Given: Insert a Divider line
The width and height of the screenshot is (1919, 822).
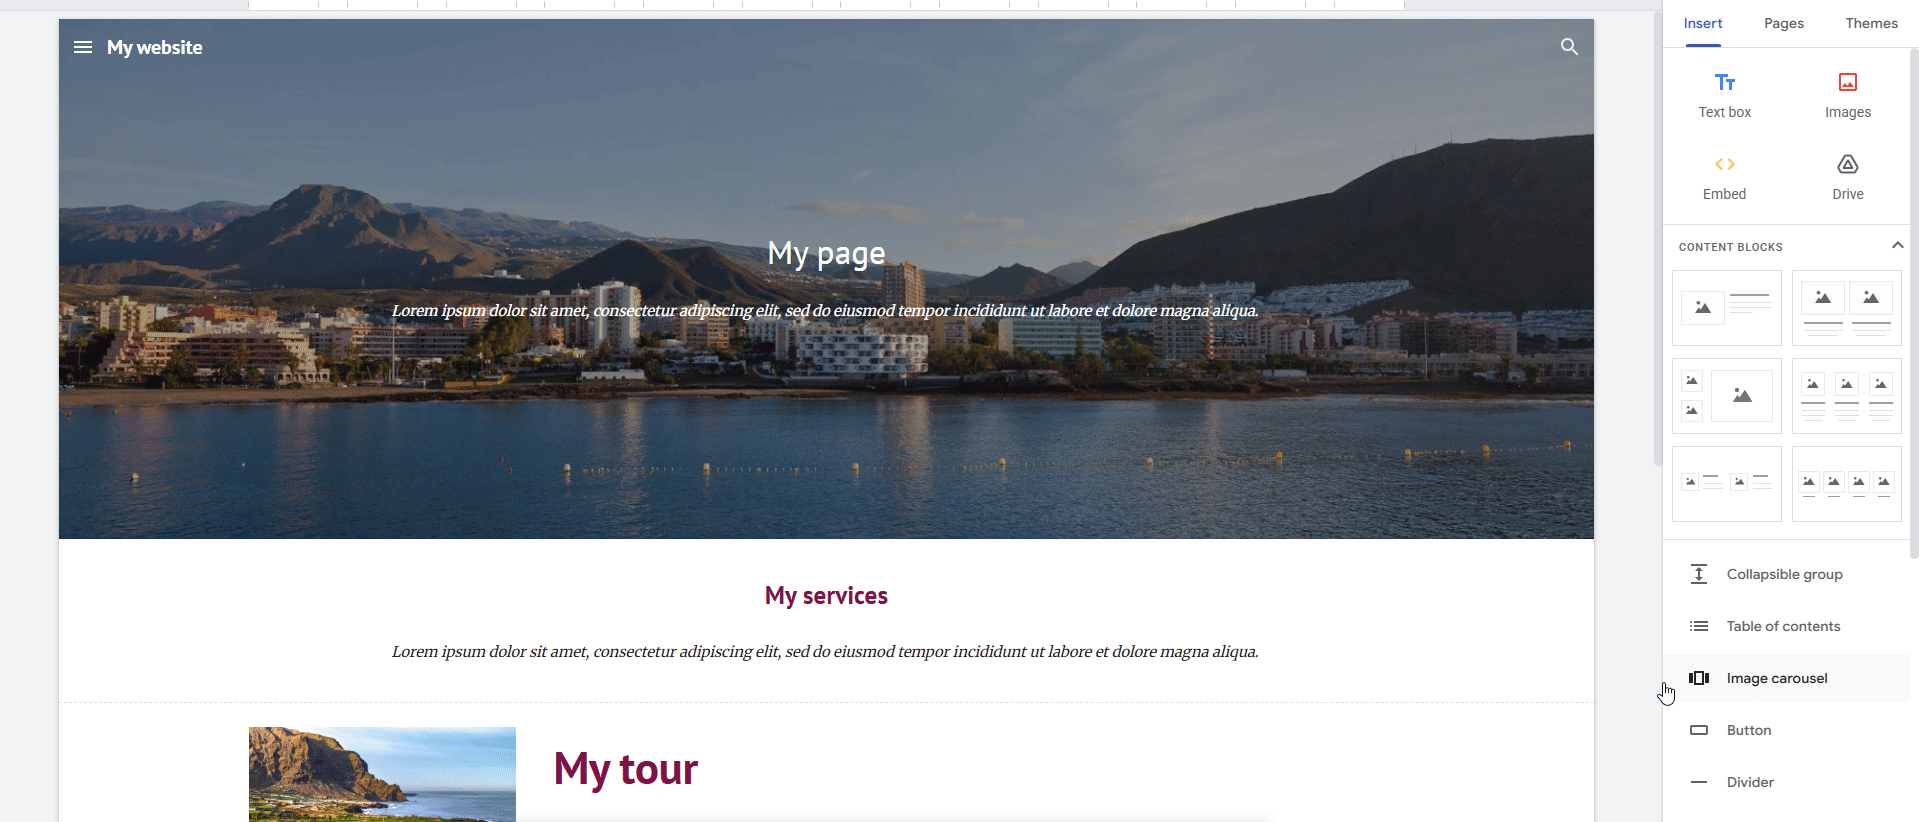Looking at the screenshot, I should click(x=1786, y=782).
